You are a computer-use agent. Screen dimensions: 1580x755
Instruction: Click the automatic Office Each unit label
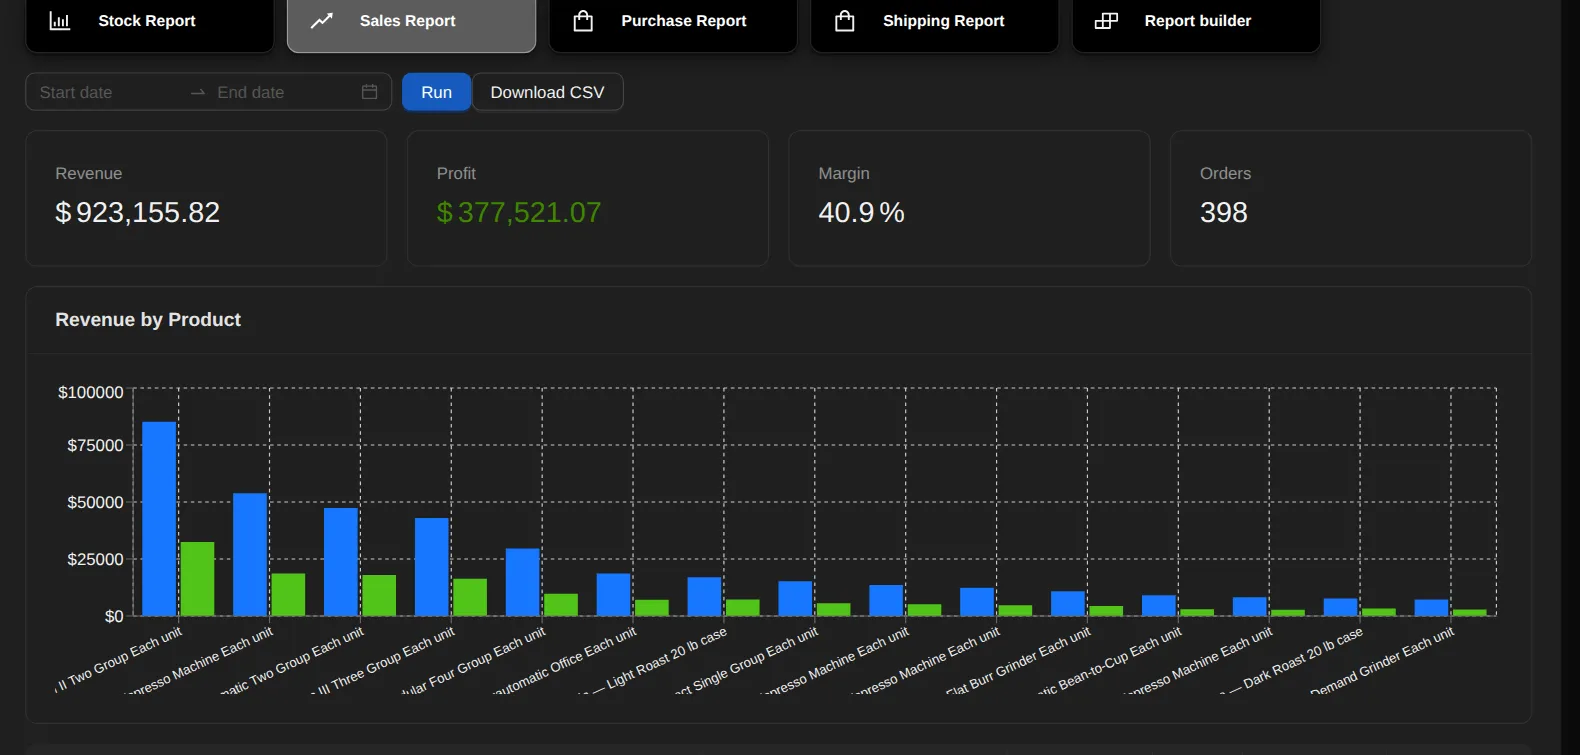[563, 664]
